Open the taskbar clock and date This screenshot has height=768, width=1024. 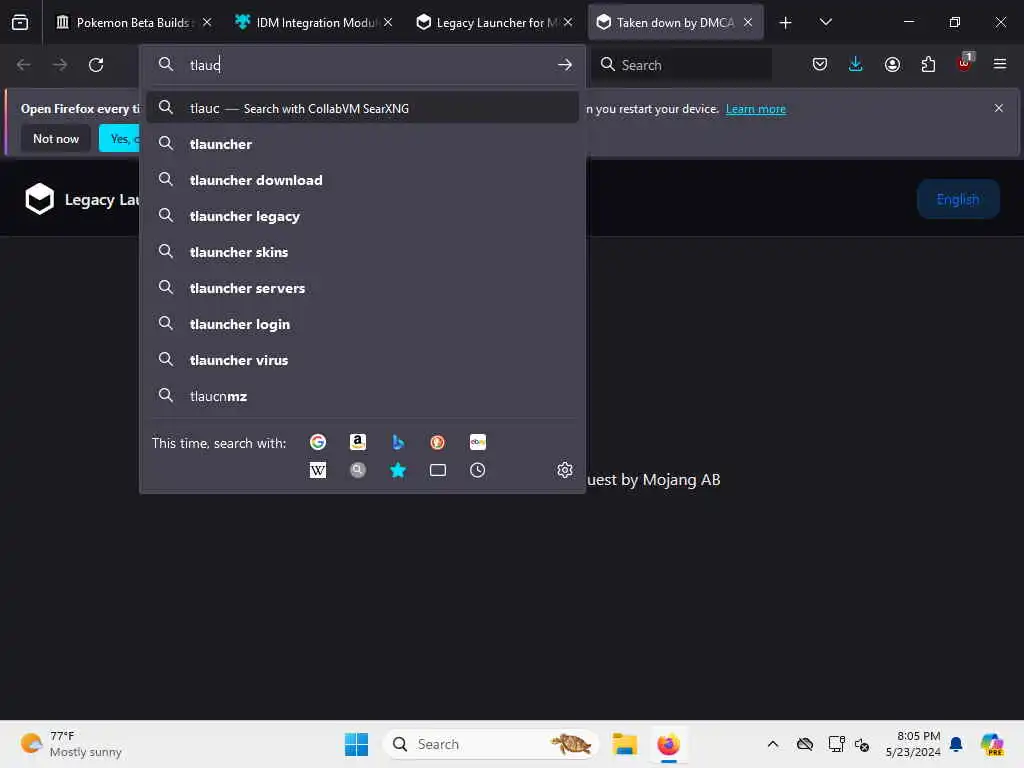(913, 744)
